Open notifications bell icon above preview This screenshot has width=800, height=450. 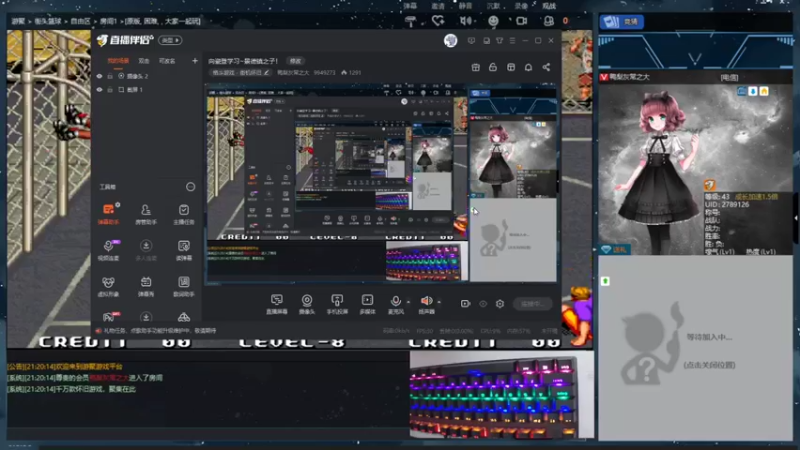pyautogui.click(x=529, y=67)
